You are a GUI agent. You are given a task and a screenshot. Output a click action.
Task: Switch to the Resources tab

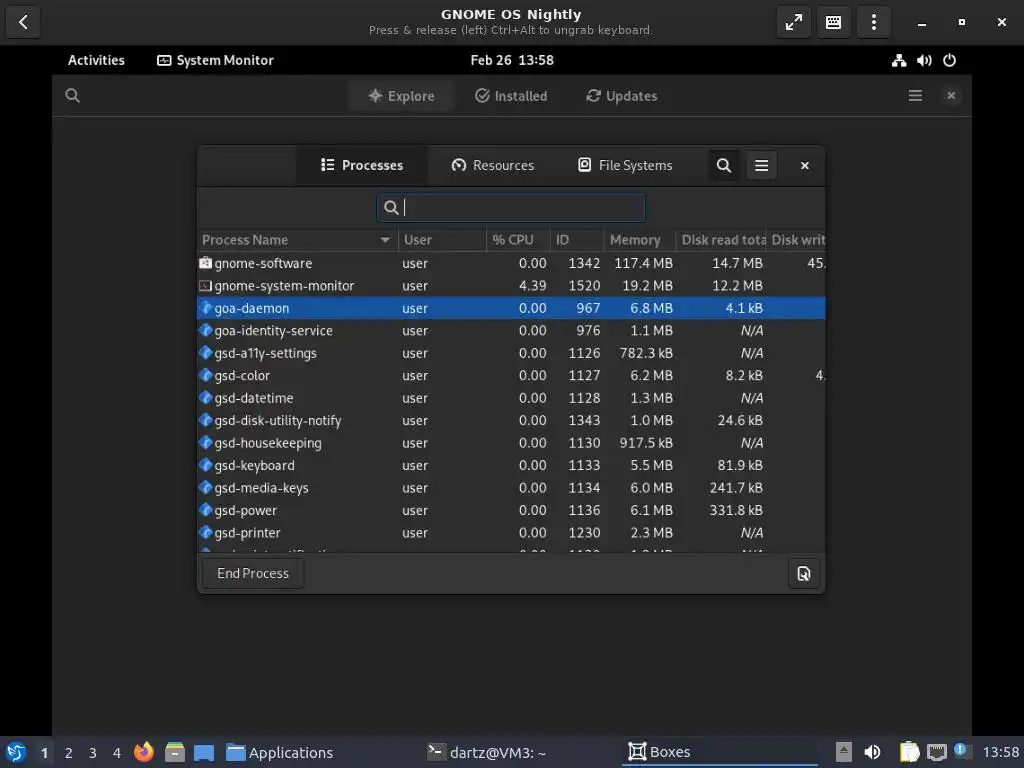(493, 166)
